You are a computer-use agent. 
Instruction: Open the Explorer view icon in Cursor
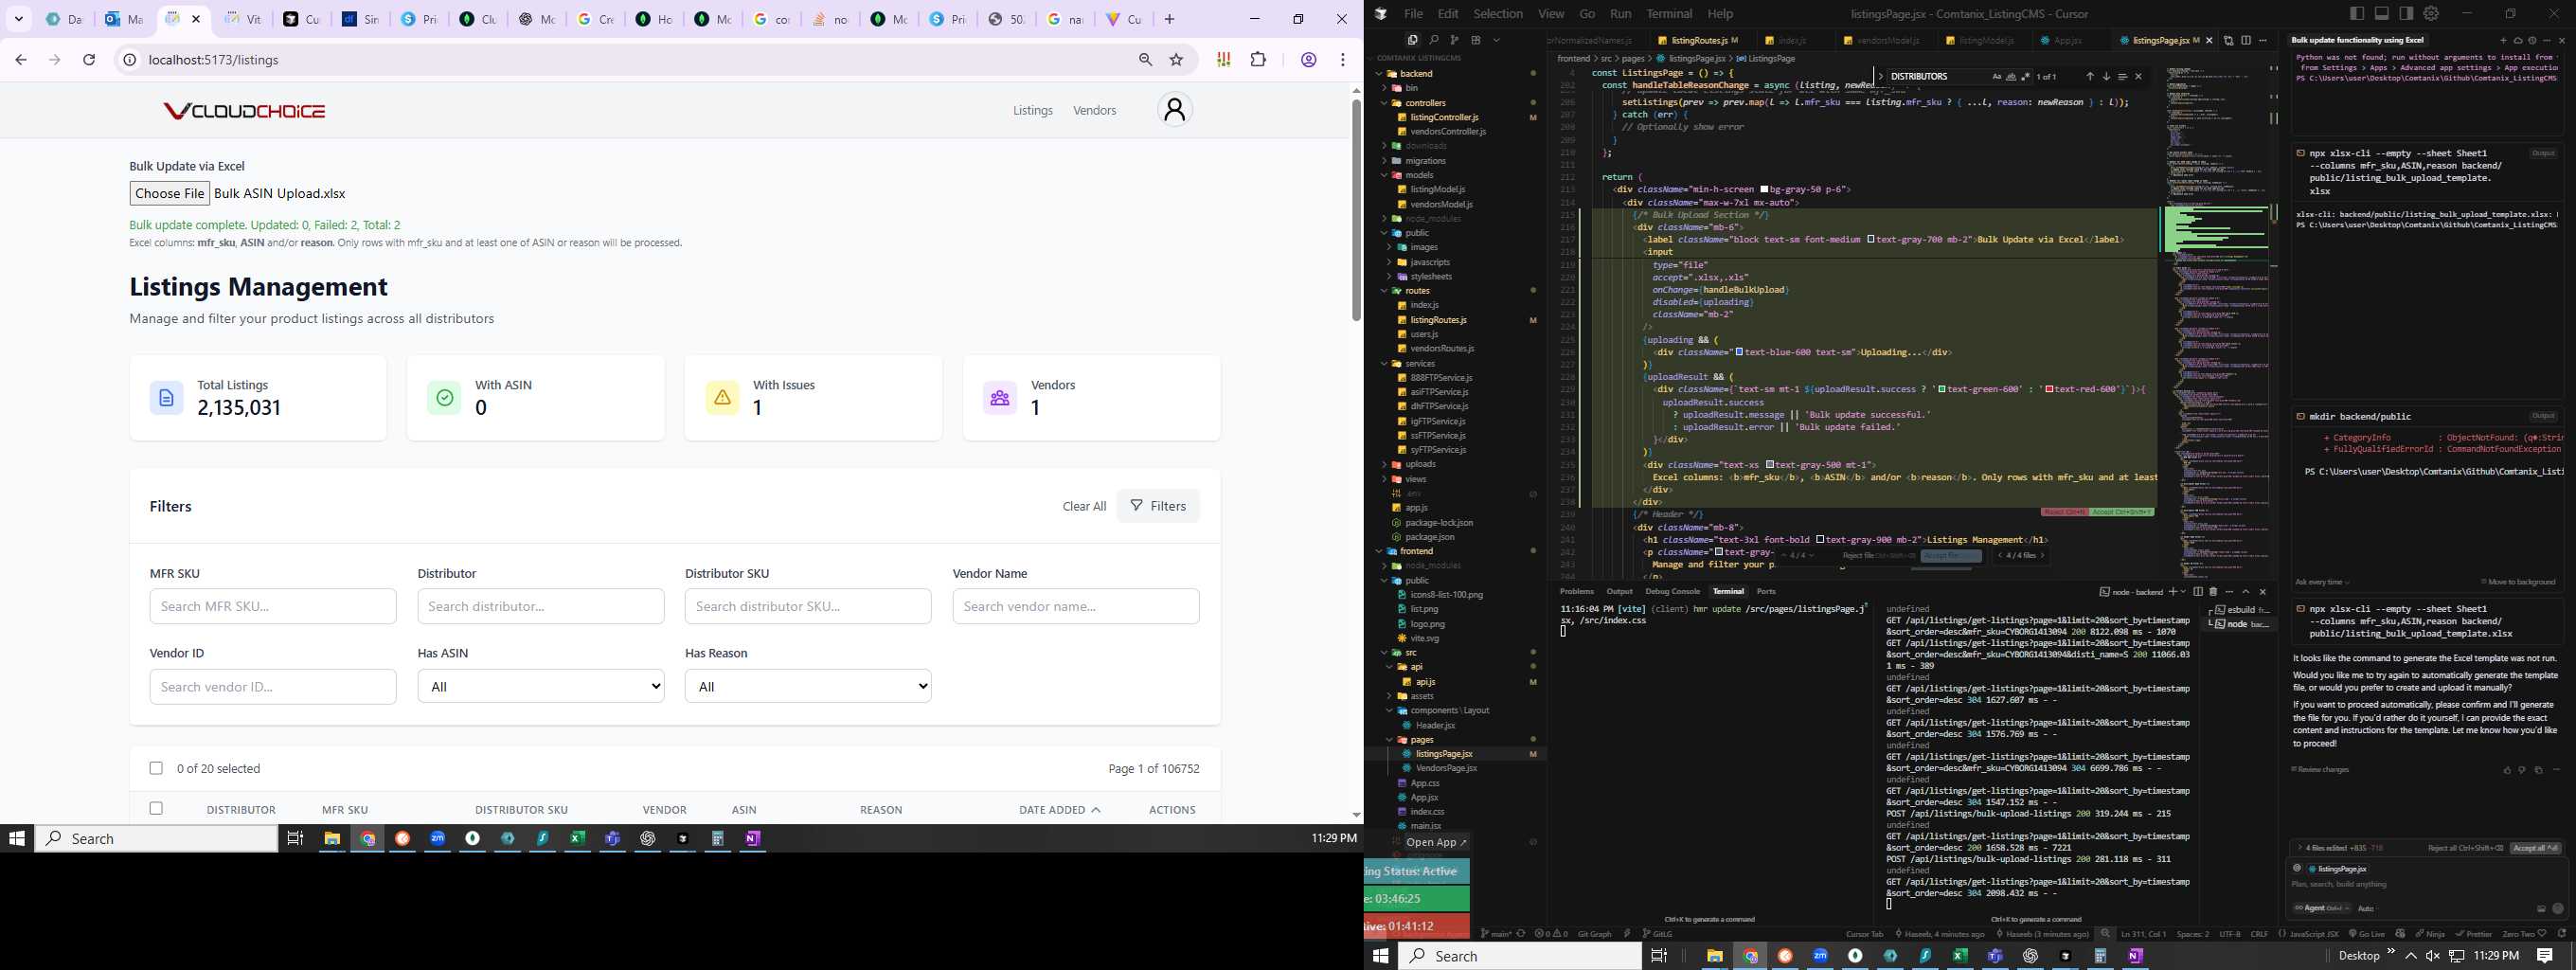point(1412,40)
